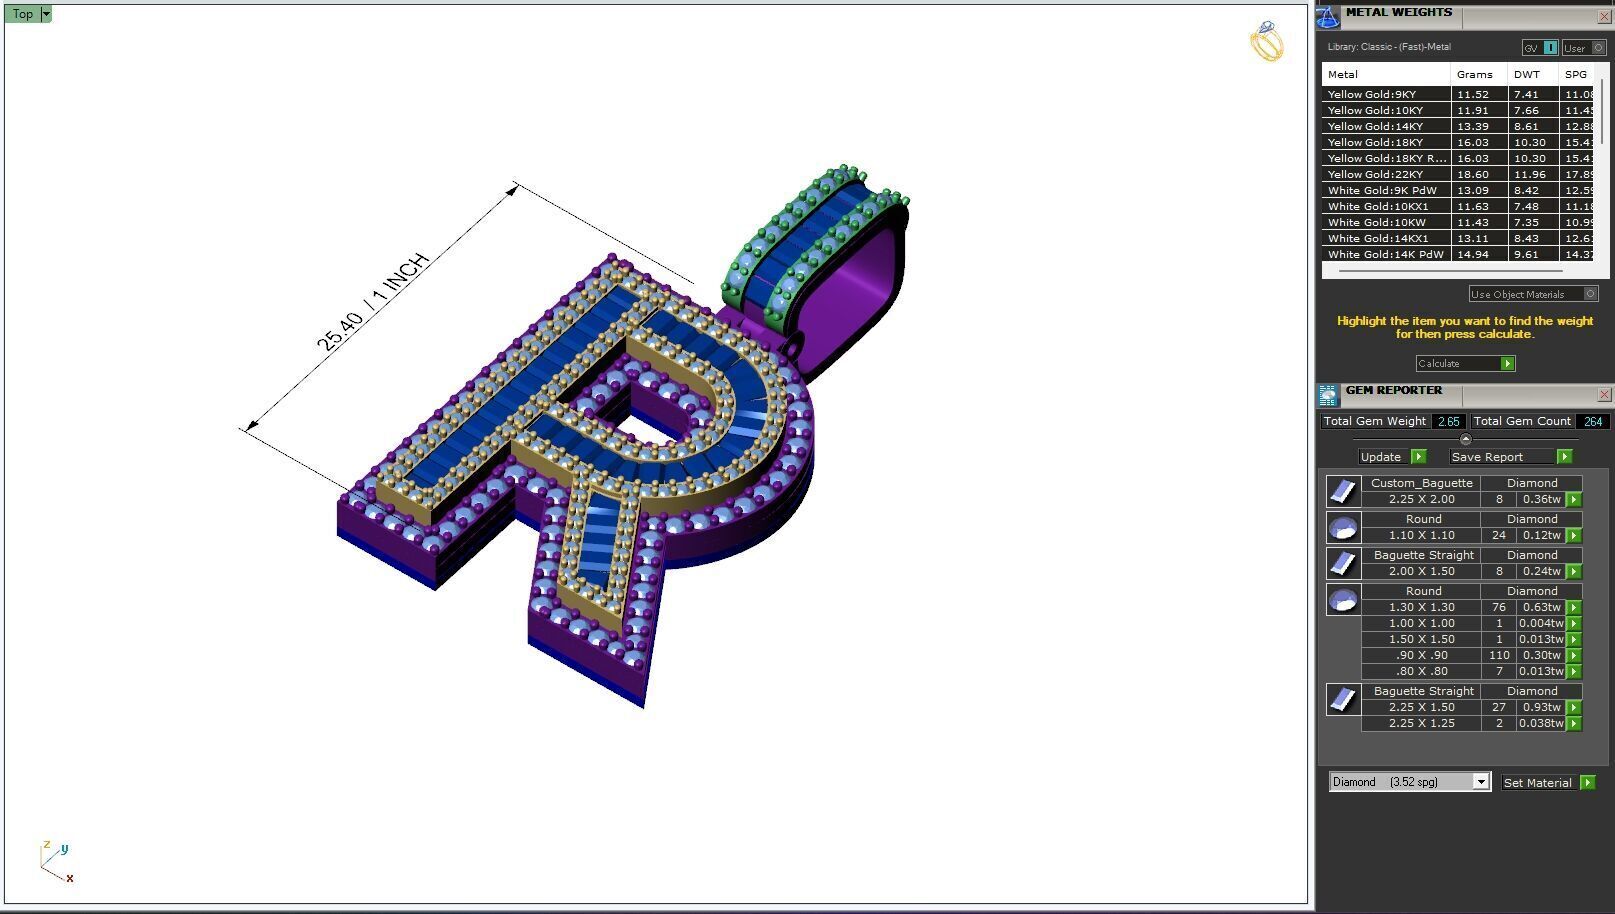Click the 2.25 X 1.25 size cell

[1421, 723]
